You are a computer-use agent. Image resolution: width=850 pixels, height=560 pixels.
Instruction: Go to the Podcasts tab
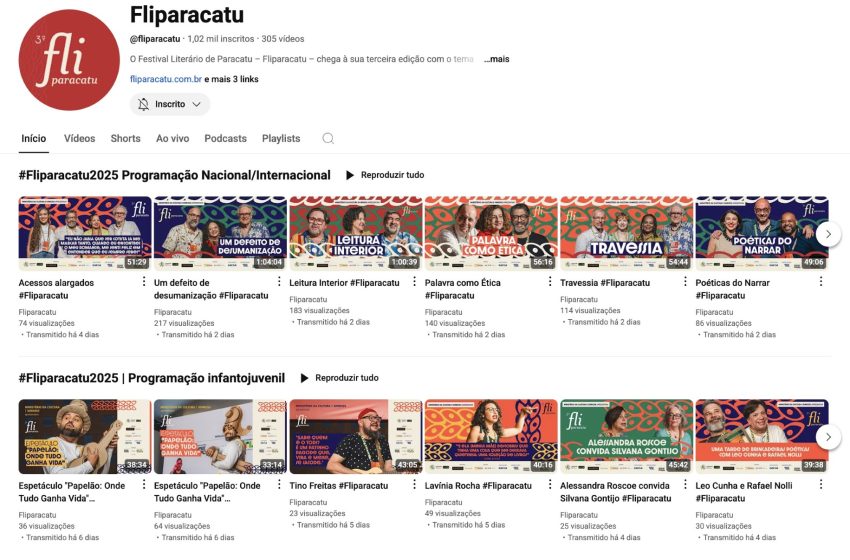tap(226, 138)
